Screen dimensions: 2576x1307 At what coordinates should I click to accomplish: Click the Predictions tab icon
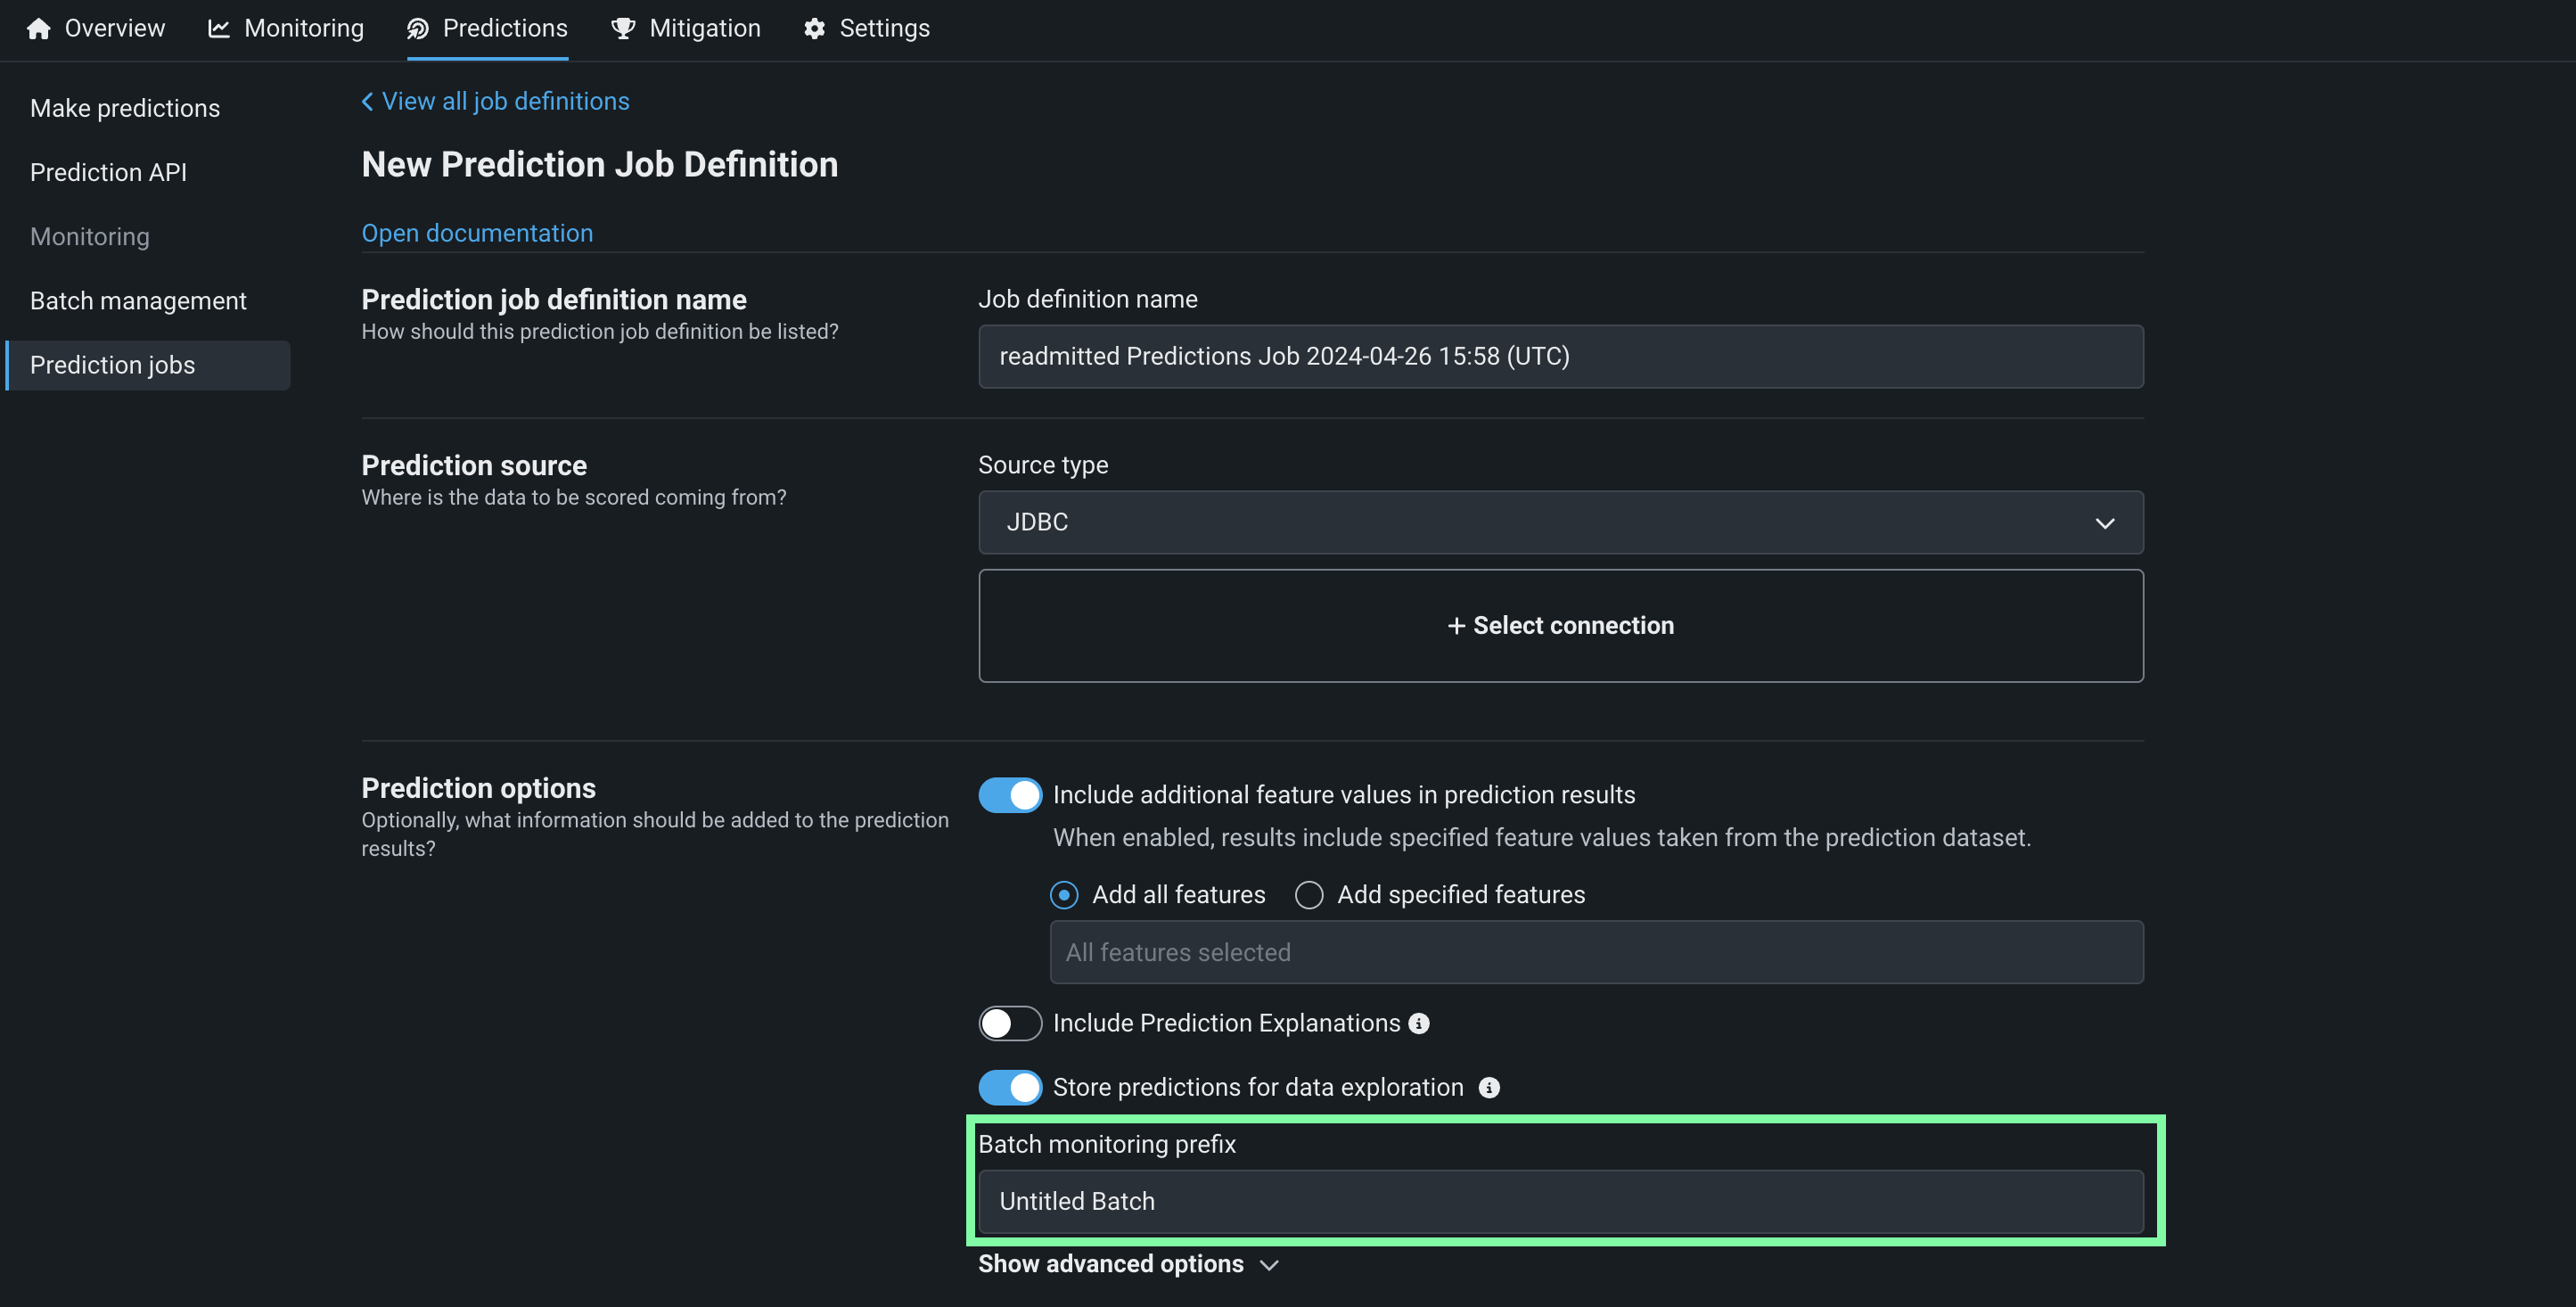pos(418,29)
